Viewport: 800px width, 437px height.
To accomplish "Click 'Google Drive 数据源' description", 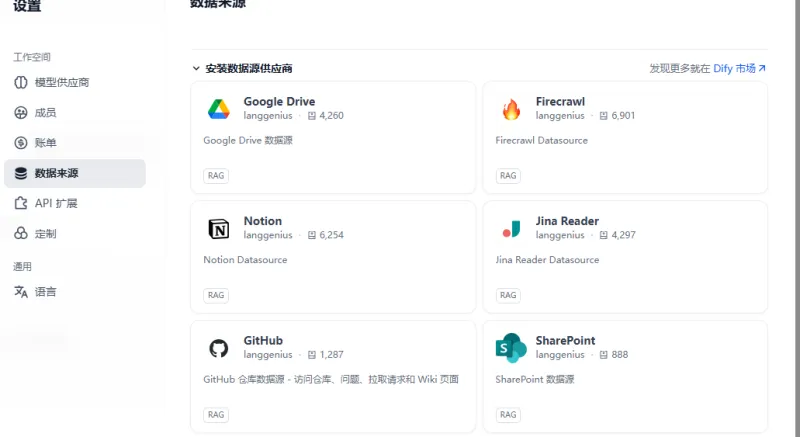I will tap(248, 140).
